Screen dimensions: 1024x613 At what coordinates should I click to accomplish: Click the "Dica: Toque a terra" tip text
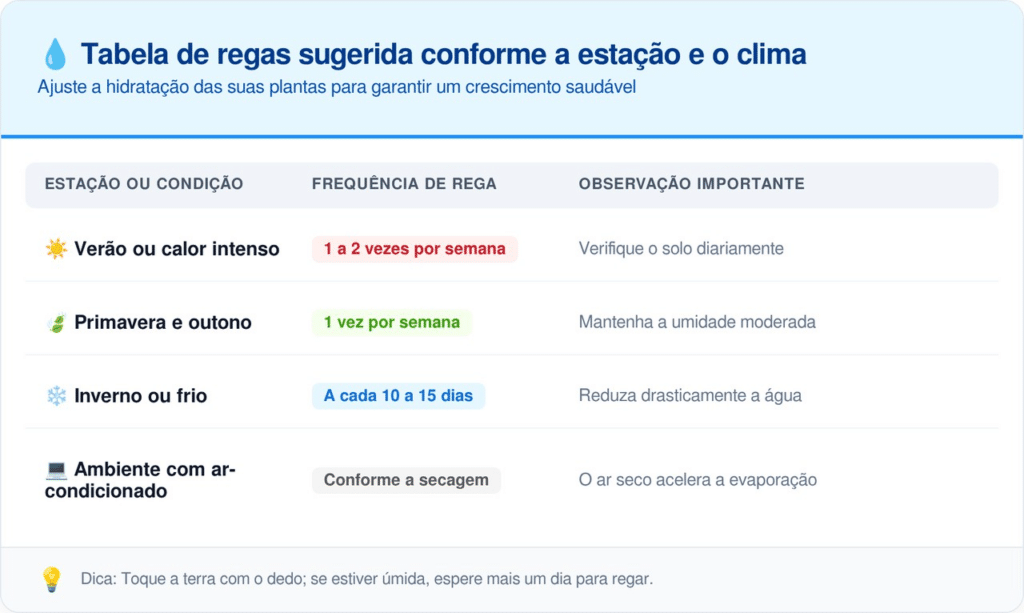[x=366, y=579]
